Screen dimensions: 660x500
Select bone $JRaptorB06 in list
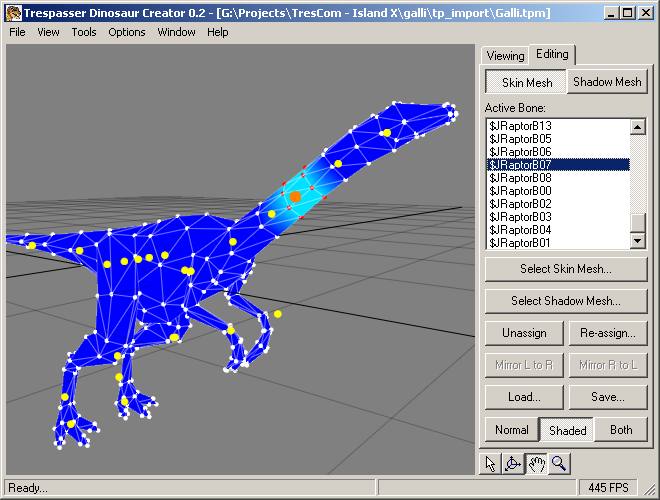tap(558, 152)
